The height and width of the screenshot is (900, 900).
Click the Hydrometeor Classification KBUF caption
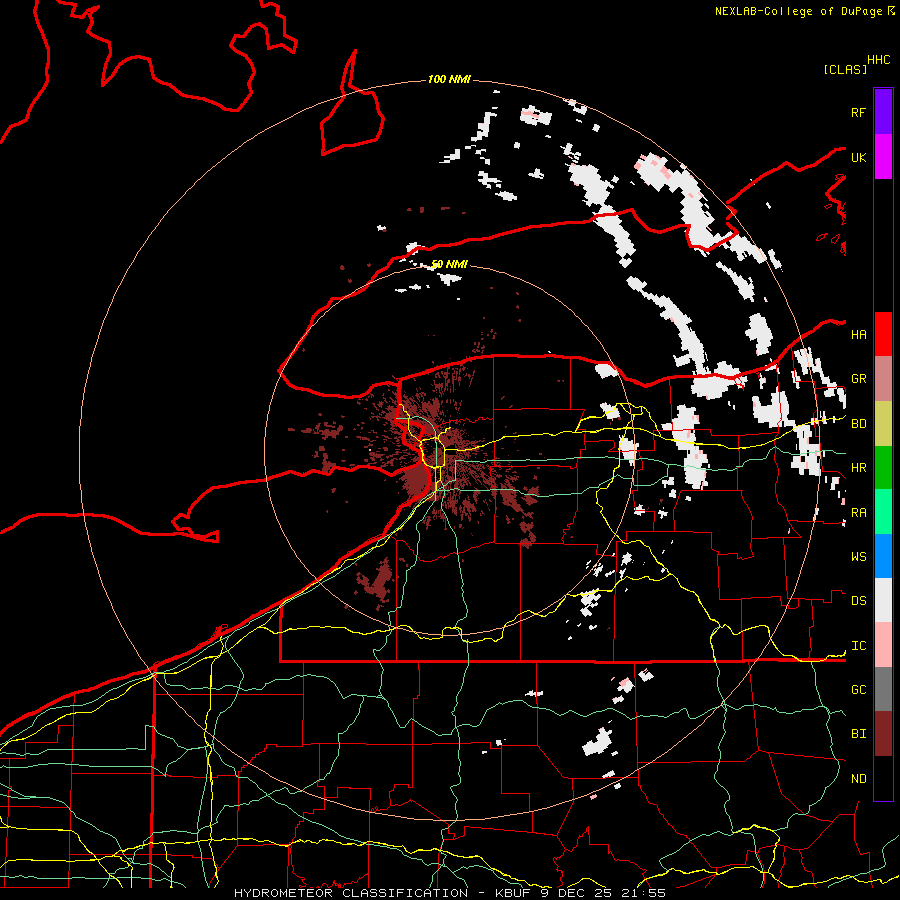pyautogui.click(x=450, y=893)
